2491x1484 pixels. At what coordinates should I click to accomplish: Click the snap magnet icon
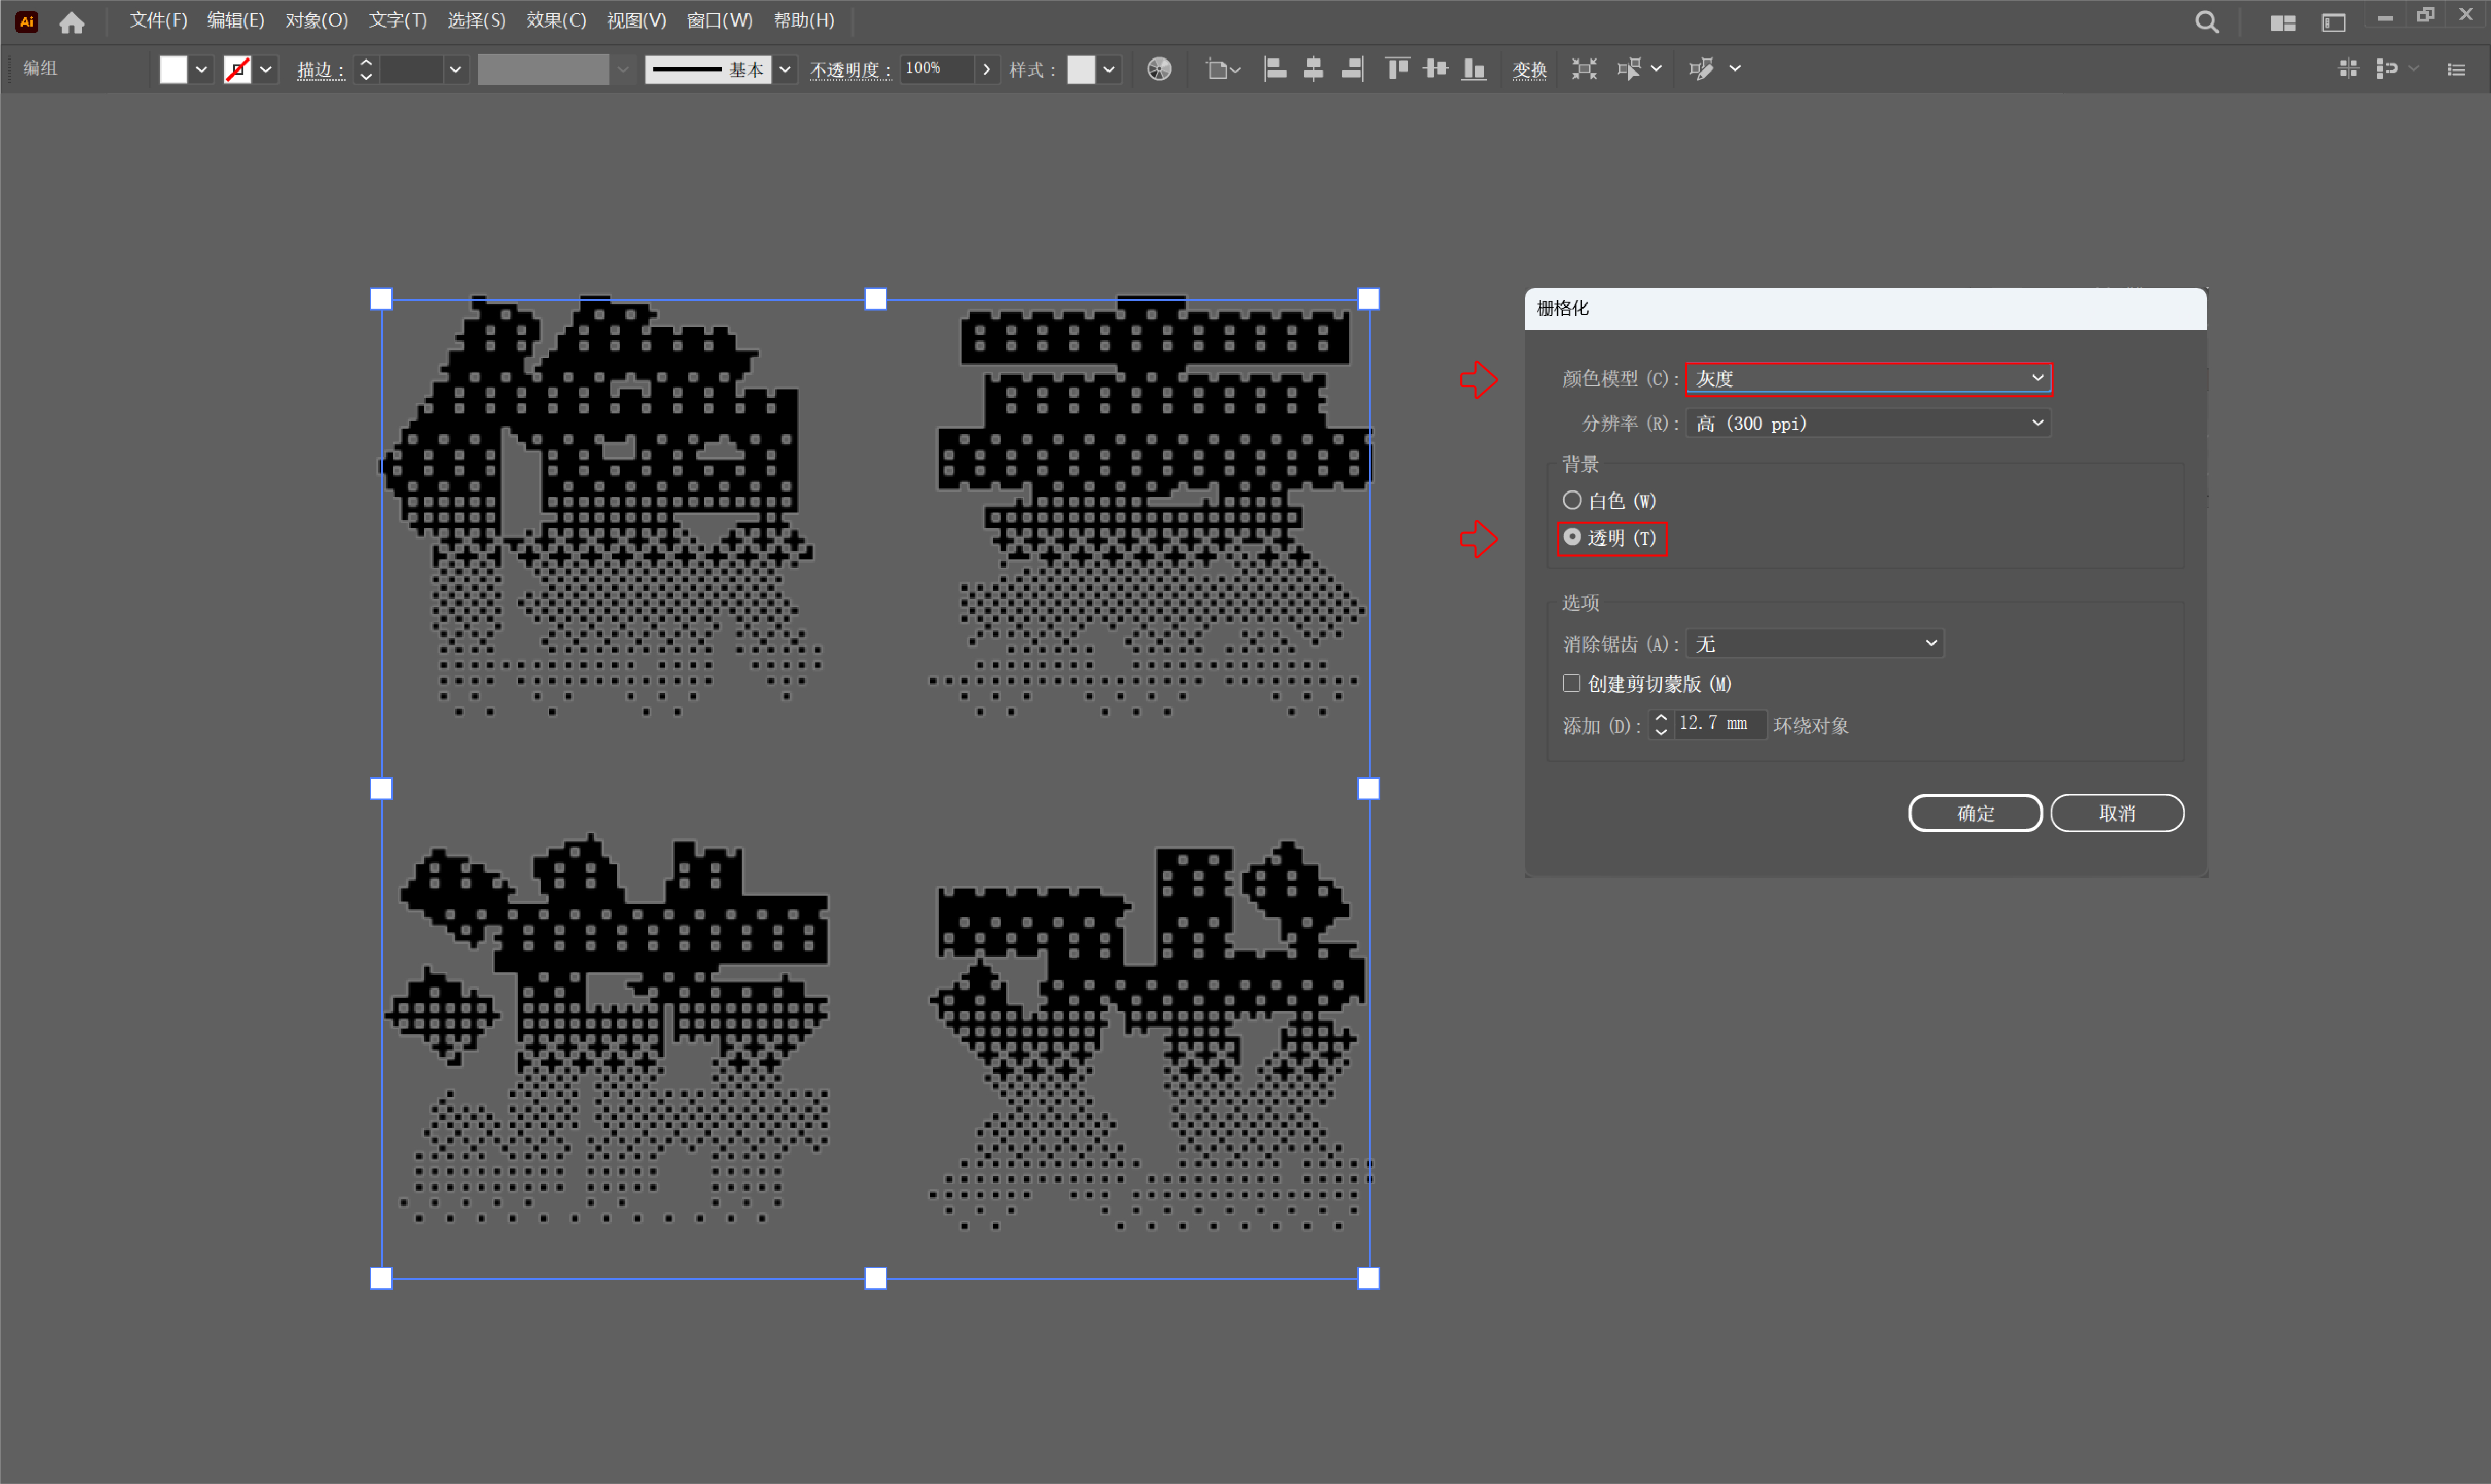click(2387, 69)
